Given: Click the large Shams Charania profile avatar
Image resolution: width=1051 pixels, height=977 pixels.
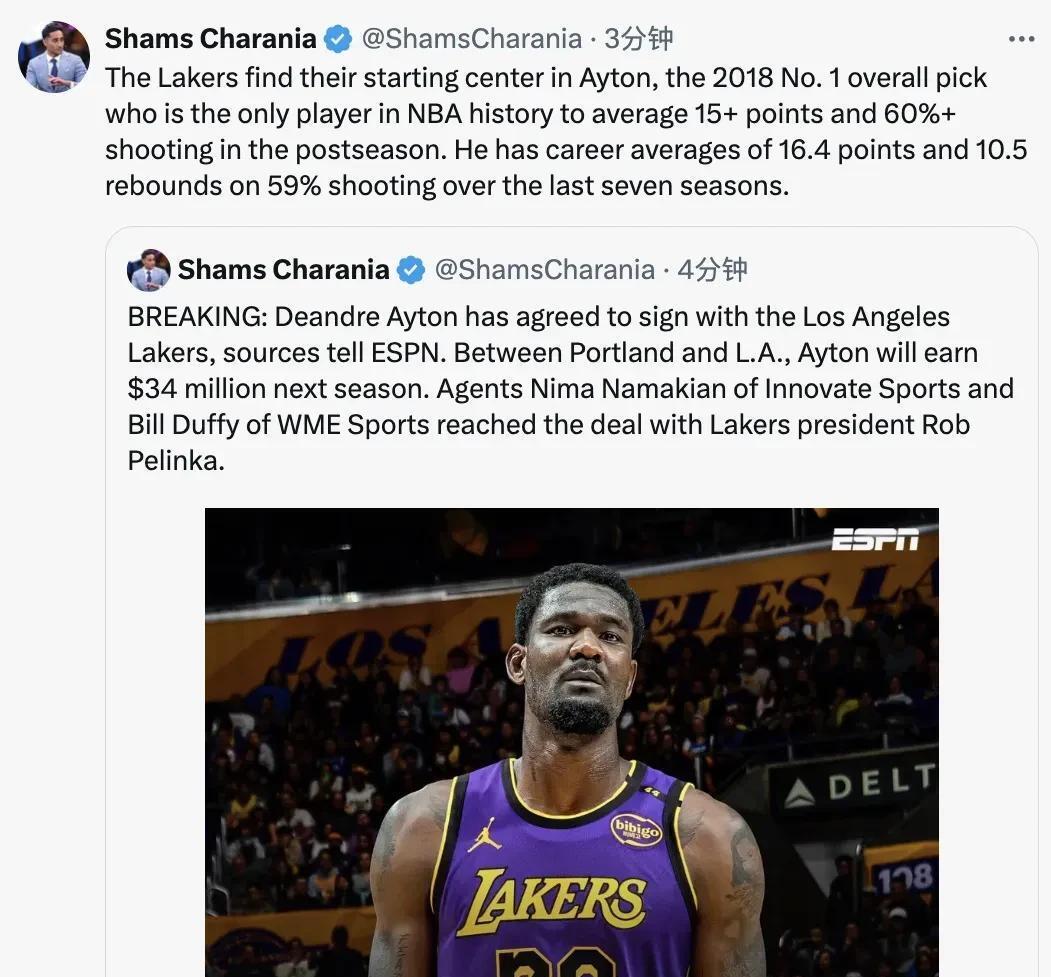Looking at the screenshot, I should pos(54,57).
